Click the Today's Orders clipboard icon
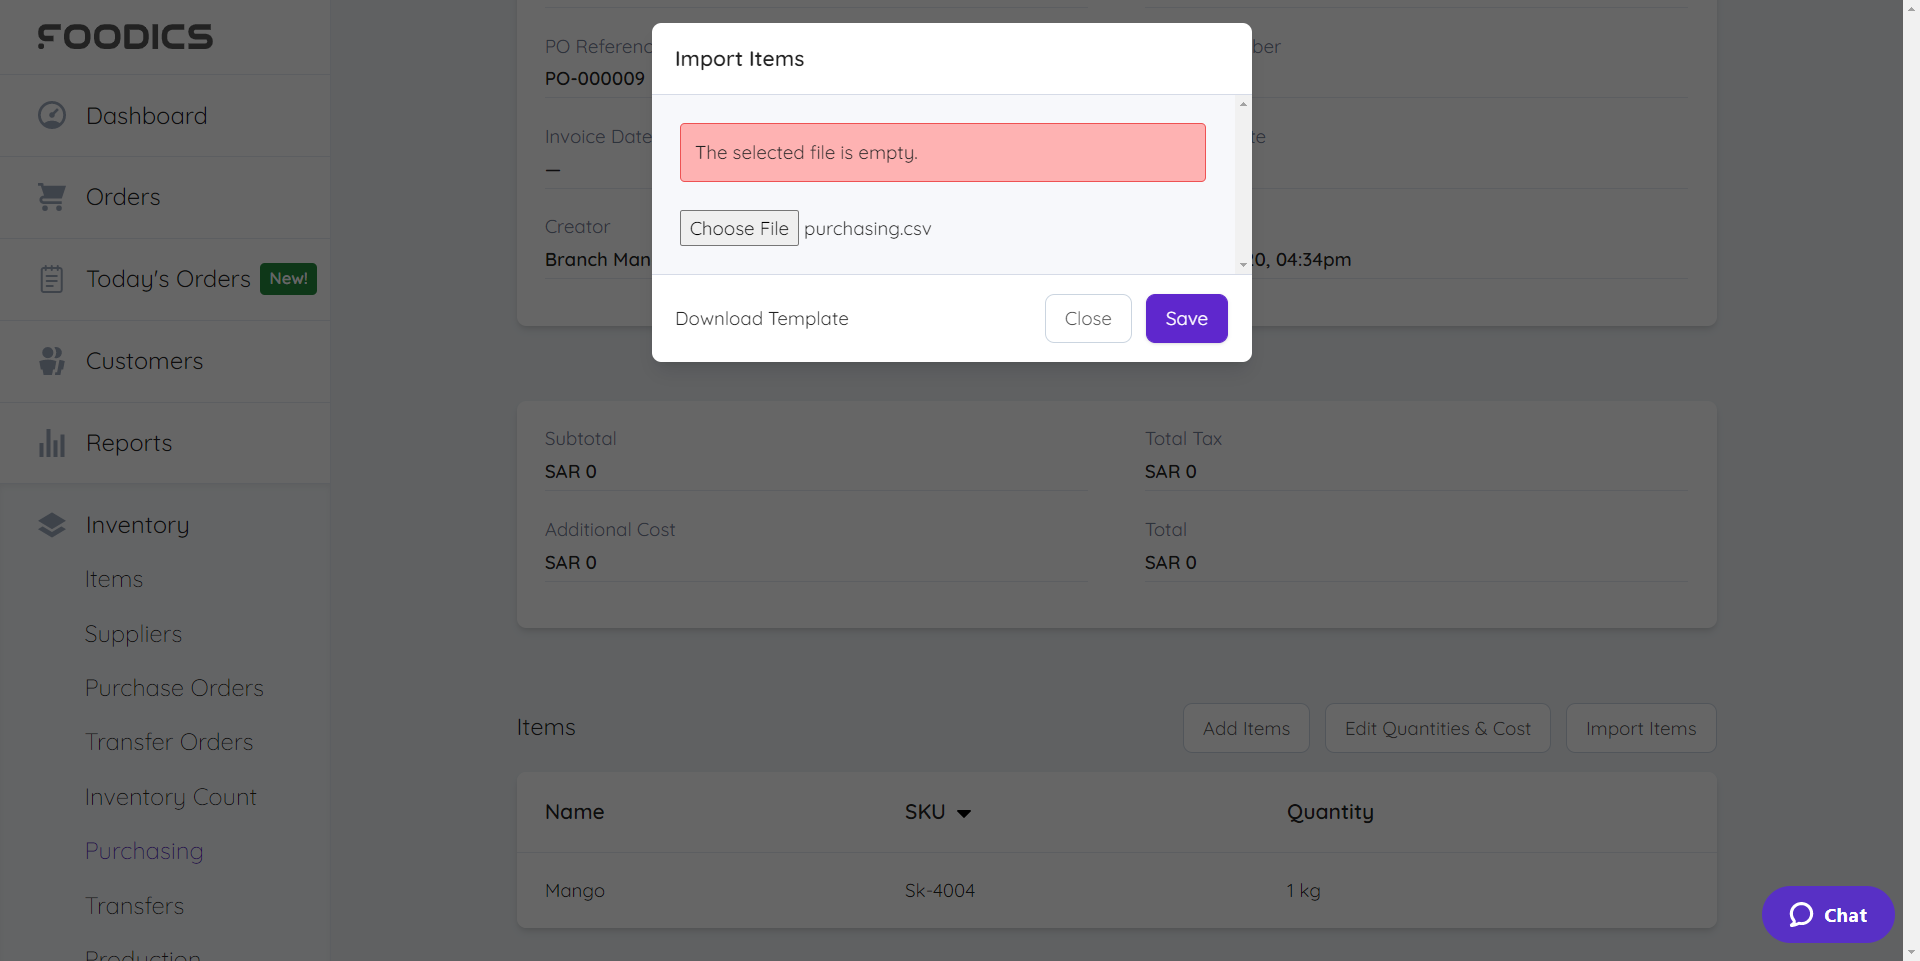This screenshot has width=1920, height=961. click(52, 279)
